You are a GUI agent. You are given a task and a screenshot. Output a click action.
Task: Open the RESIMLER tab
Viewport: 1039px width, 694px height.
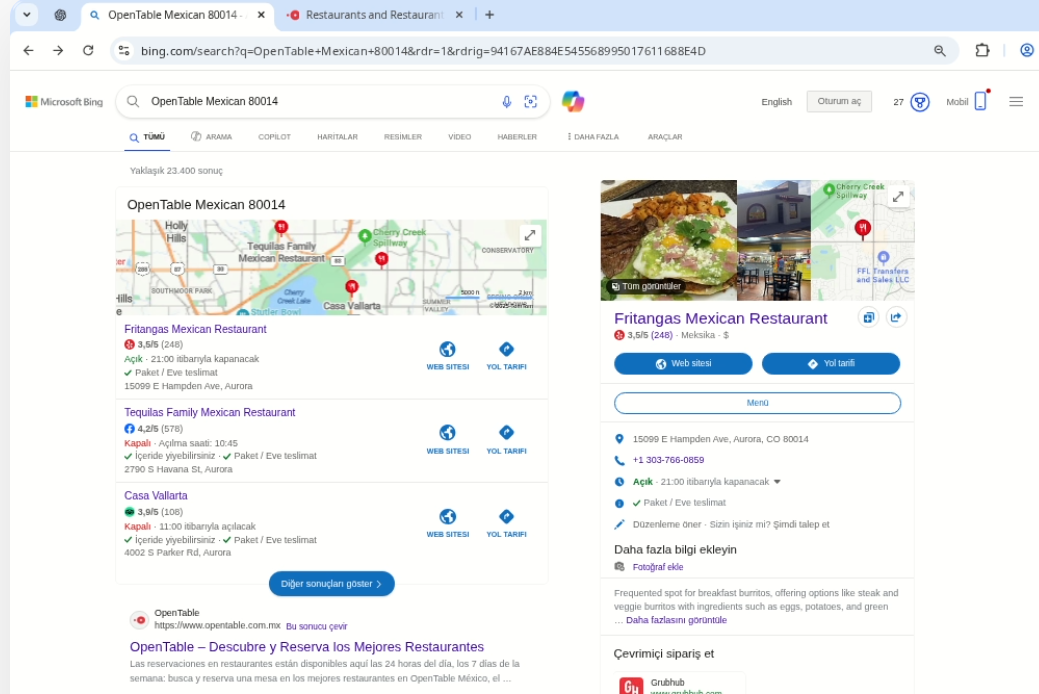click(403, 137)
